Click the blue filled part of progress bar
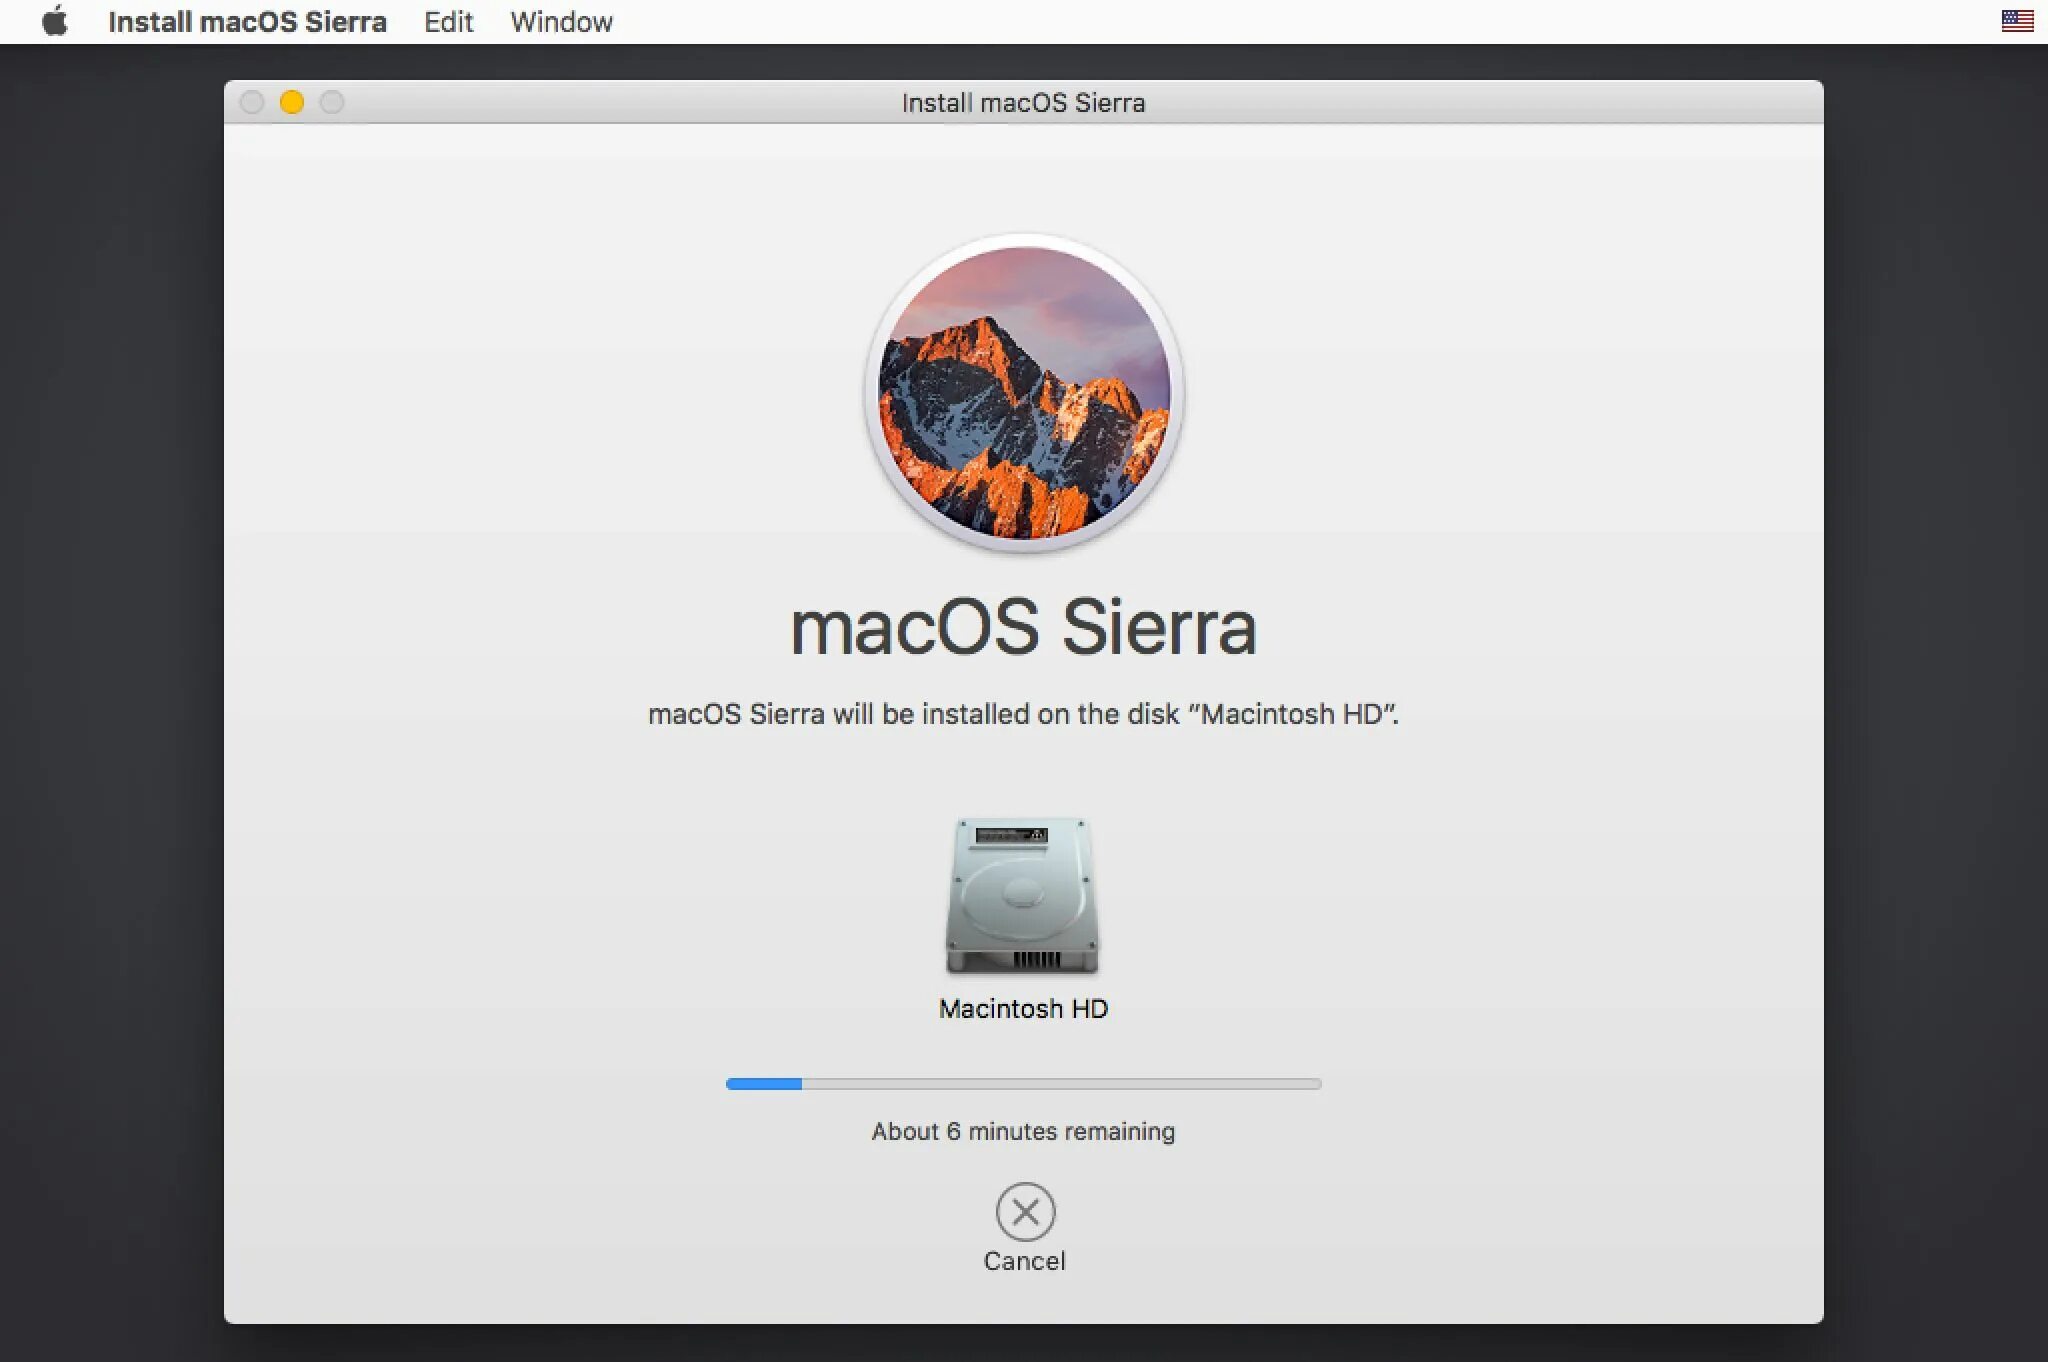Screen dimensions: 2048x1362 tap(763, 1084)
